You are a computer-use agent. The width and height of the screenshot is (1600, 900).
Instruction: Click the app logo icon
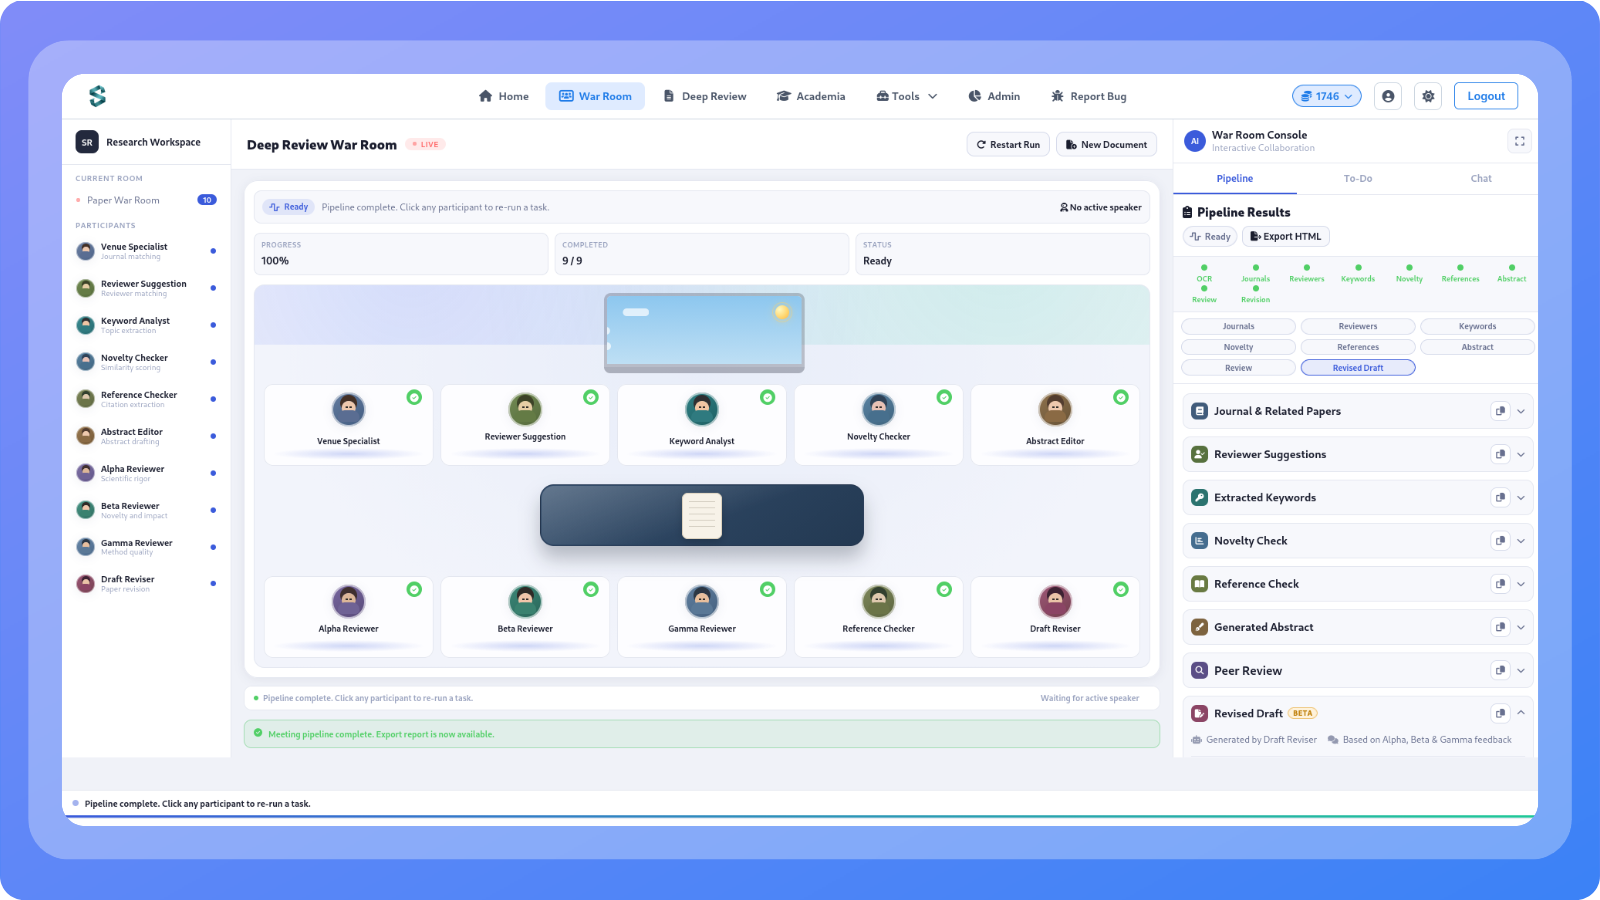[97, 96]
